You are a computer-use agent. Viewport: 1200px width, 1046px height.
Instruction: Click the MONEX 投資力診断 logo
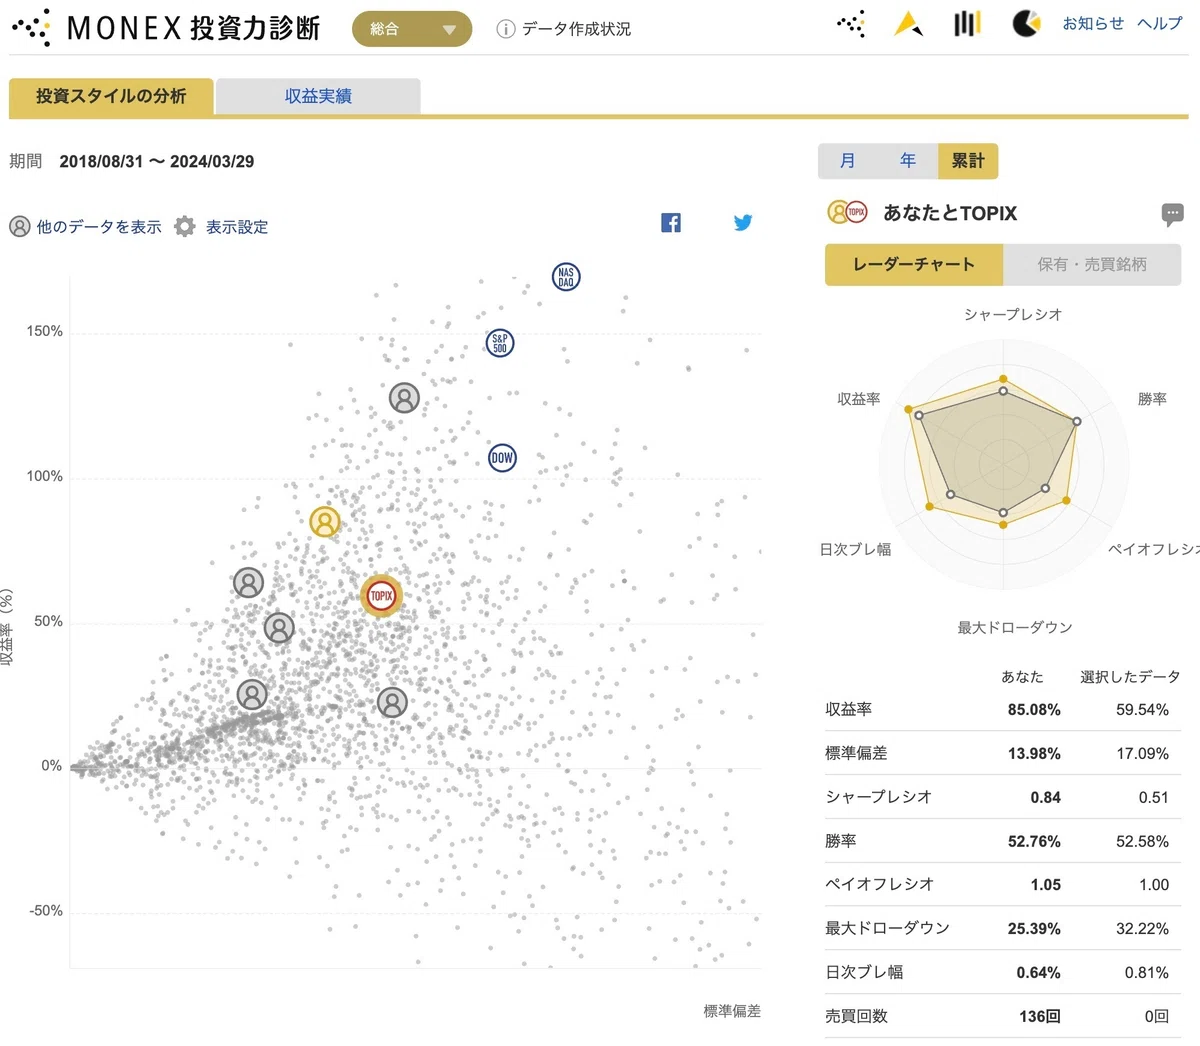[x=166, y=28]
